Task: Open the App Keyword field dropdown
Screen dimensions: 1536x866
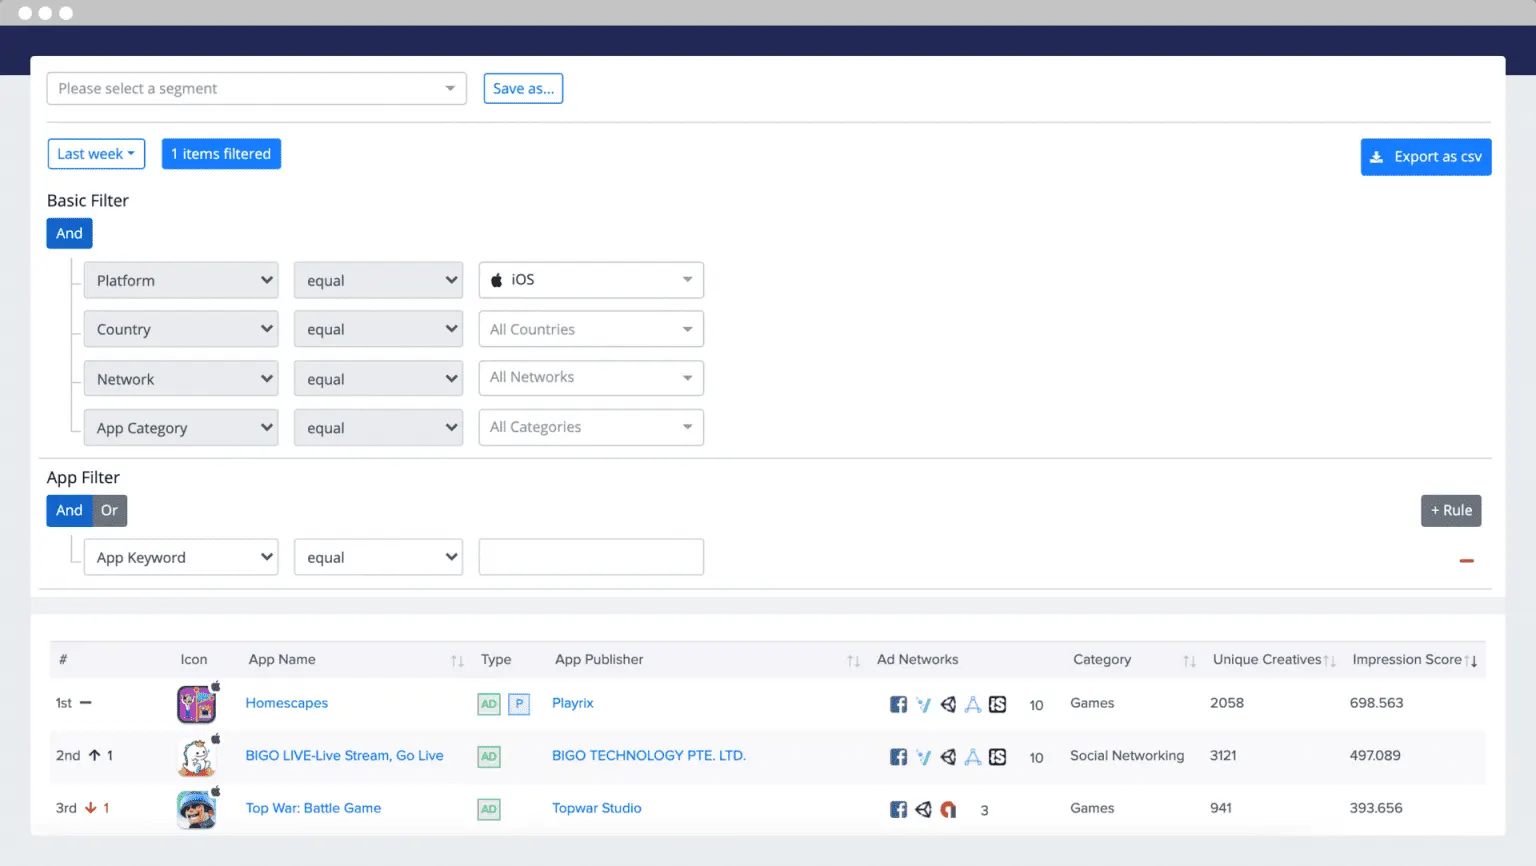Action: point(181,557)
